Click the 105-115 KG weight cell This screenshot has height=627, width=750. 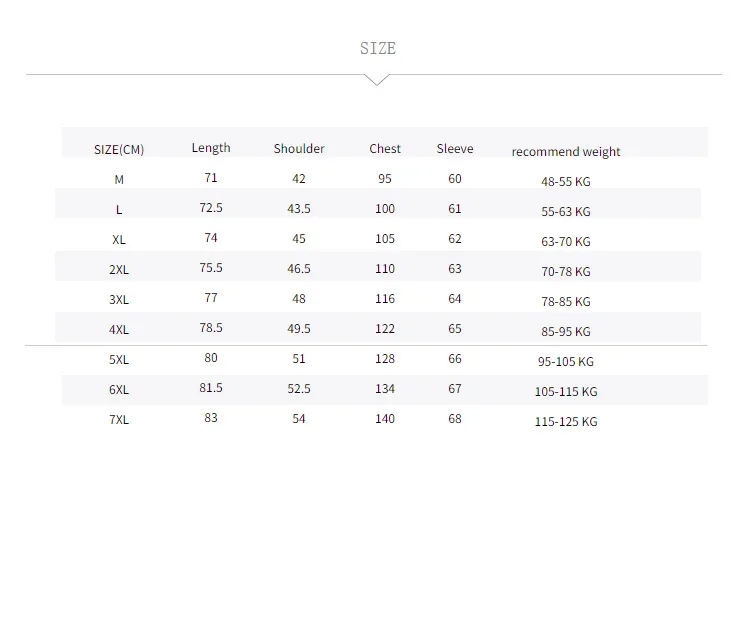point(566,392)
